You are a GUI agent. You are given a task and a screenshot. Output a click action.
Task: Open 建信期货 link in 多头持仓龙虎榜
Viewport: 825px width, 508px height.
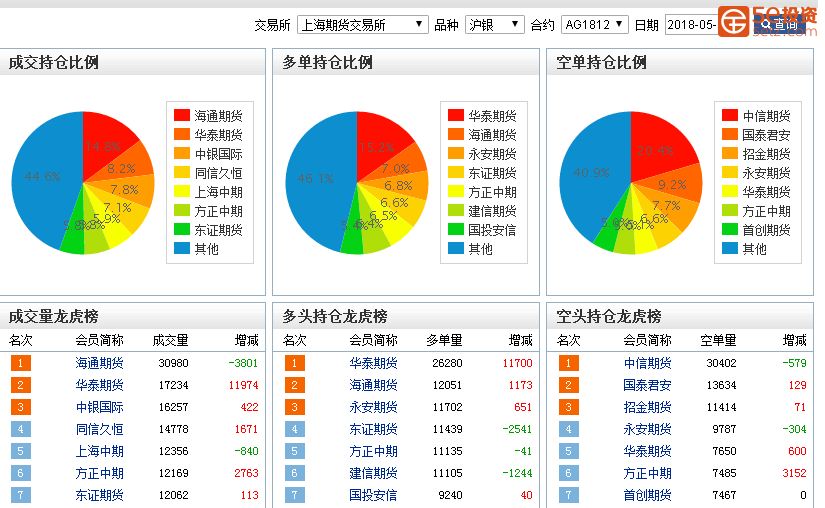[374, 473]
